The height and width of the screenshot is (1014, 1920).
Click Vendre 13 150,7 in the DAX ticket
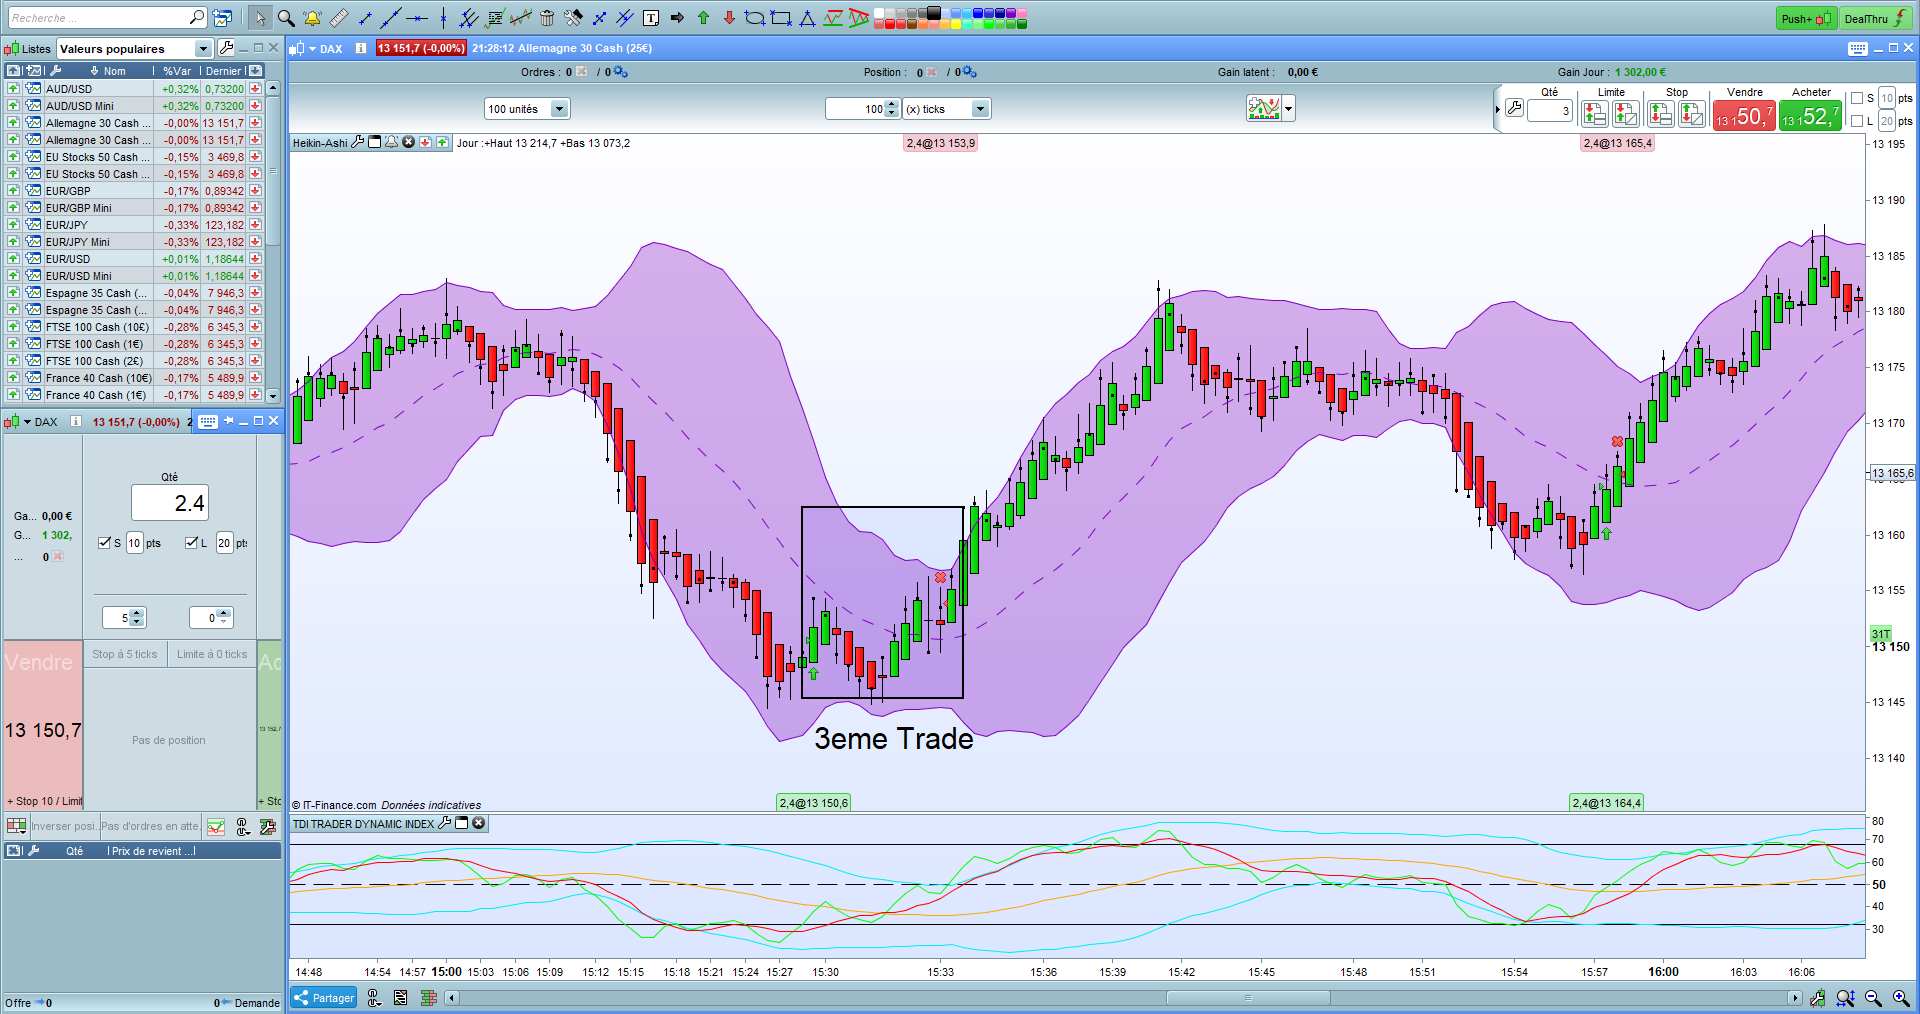tap(43, 724)
